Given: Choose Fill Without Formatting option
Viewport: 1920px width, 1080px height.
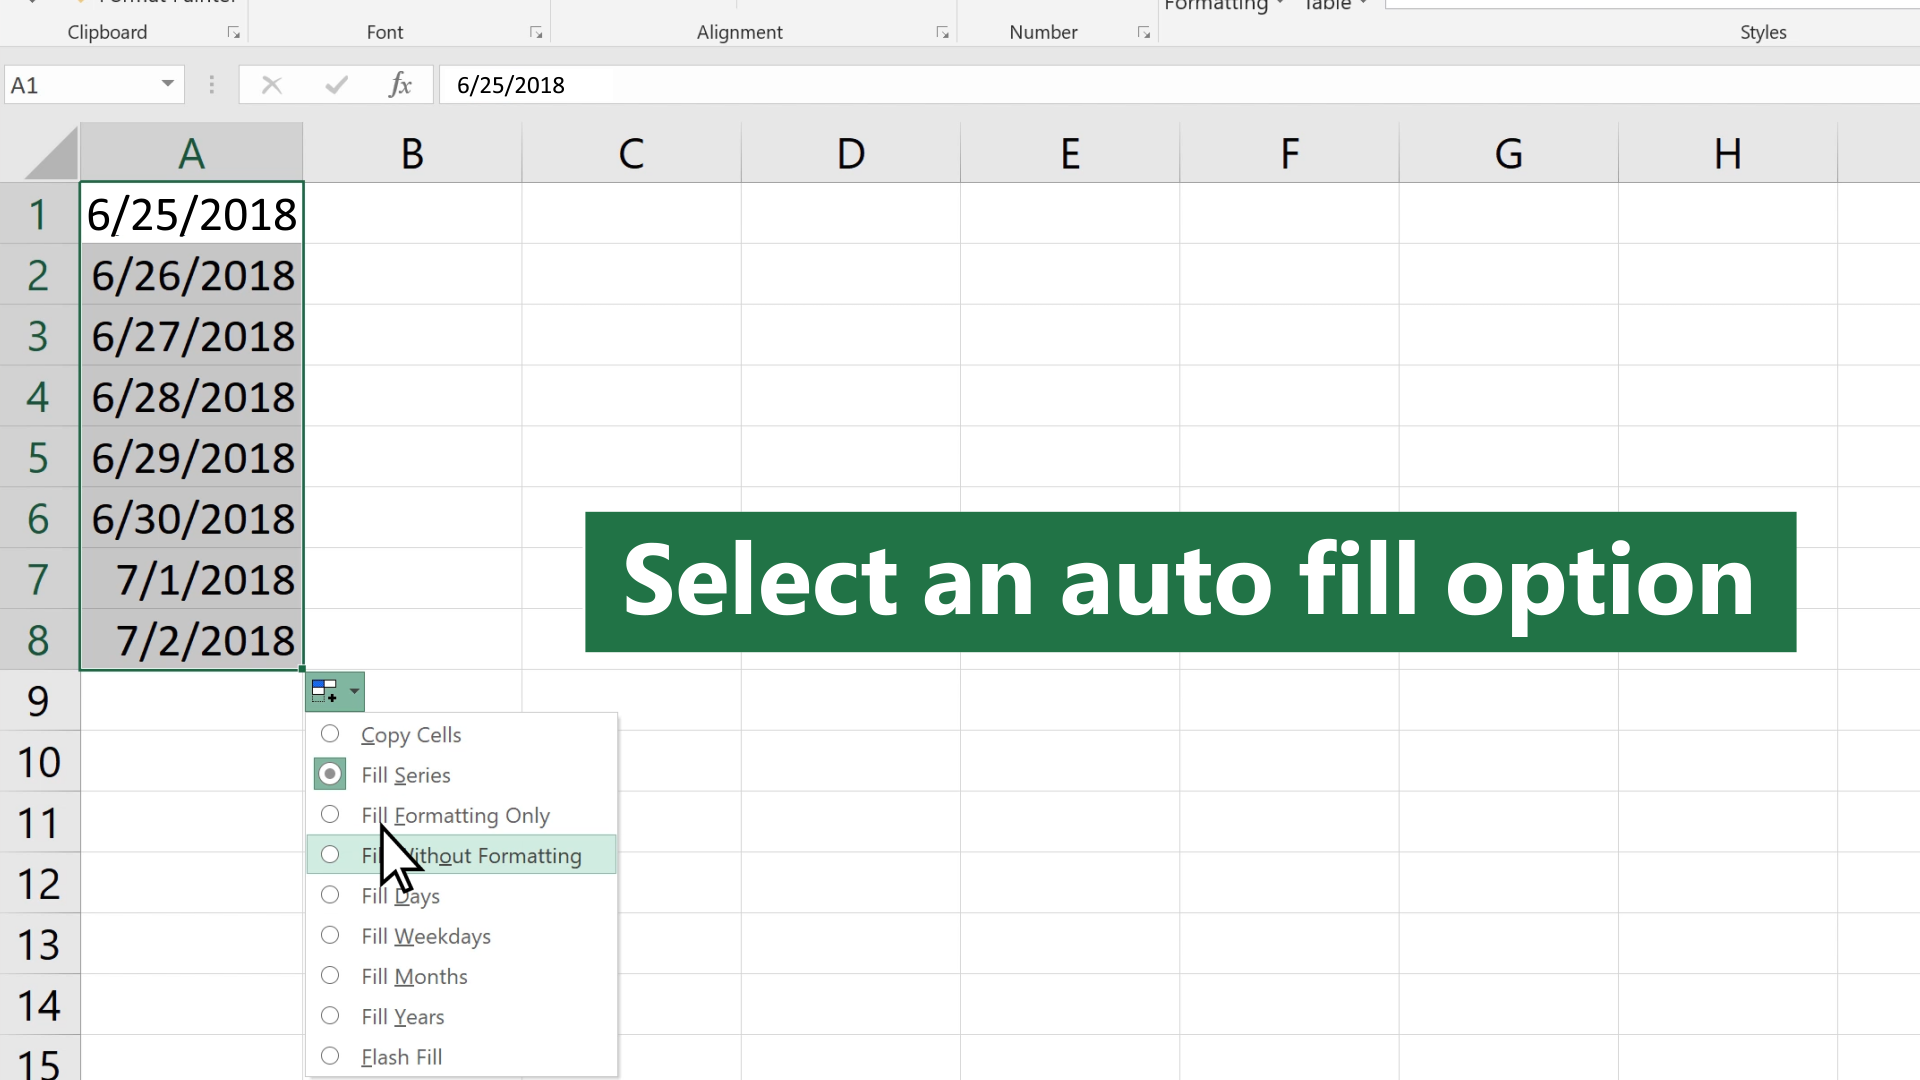Looking at the screenshot, I should tap(461, 855).
